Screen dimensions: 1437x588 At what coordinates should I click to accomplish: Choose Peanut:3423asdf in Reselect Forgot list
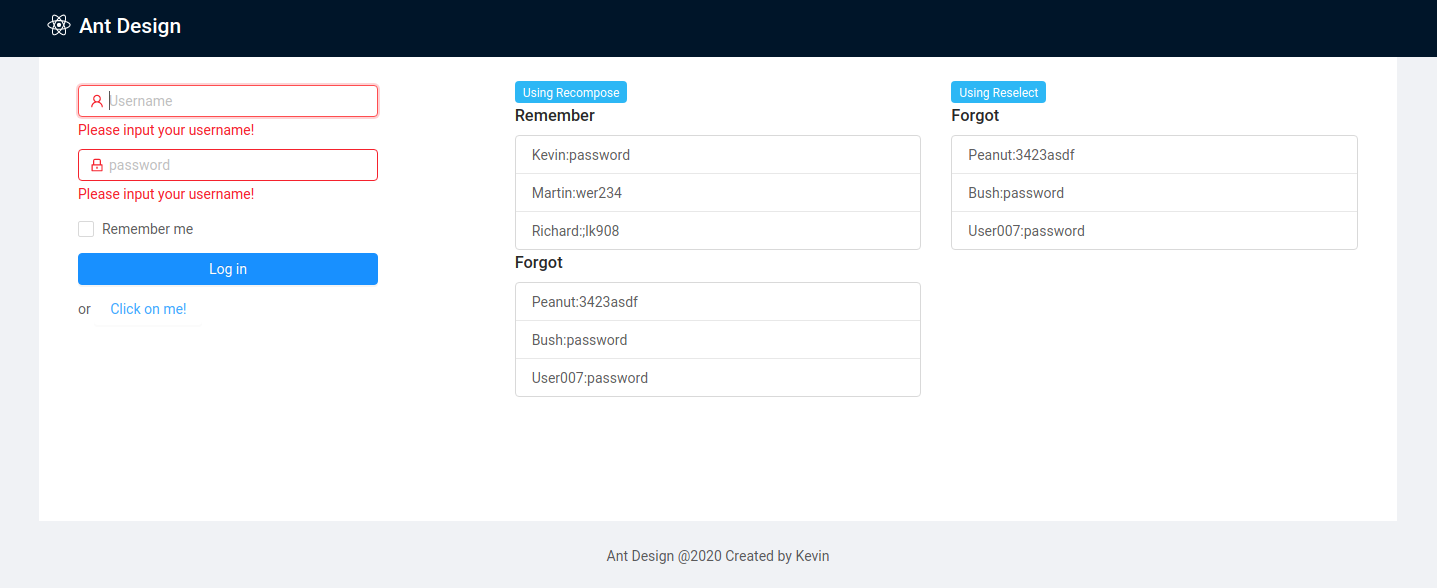[x=1154, y=155]
